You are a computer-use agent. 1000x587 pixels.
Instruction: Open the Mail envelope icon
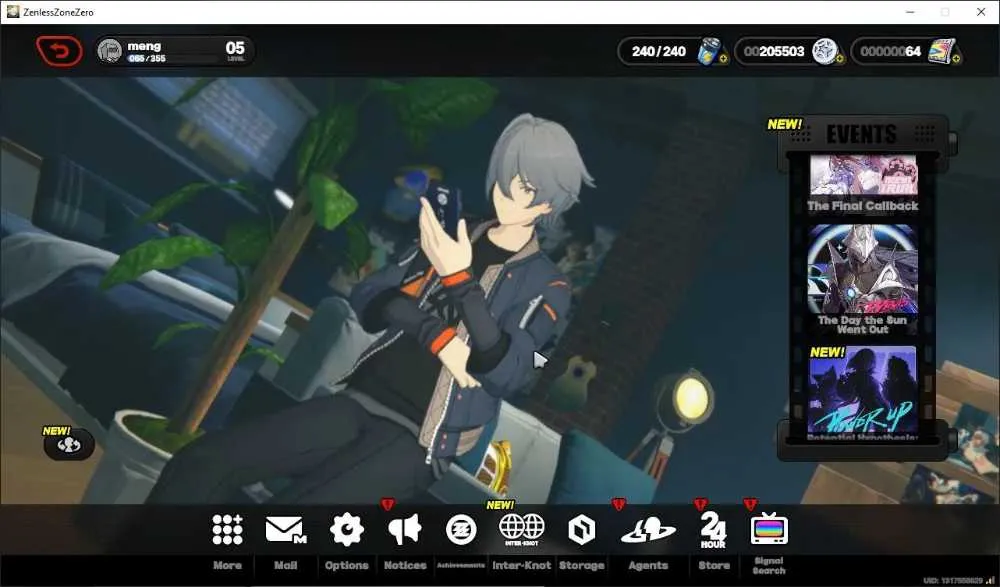[285, 530]
